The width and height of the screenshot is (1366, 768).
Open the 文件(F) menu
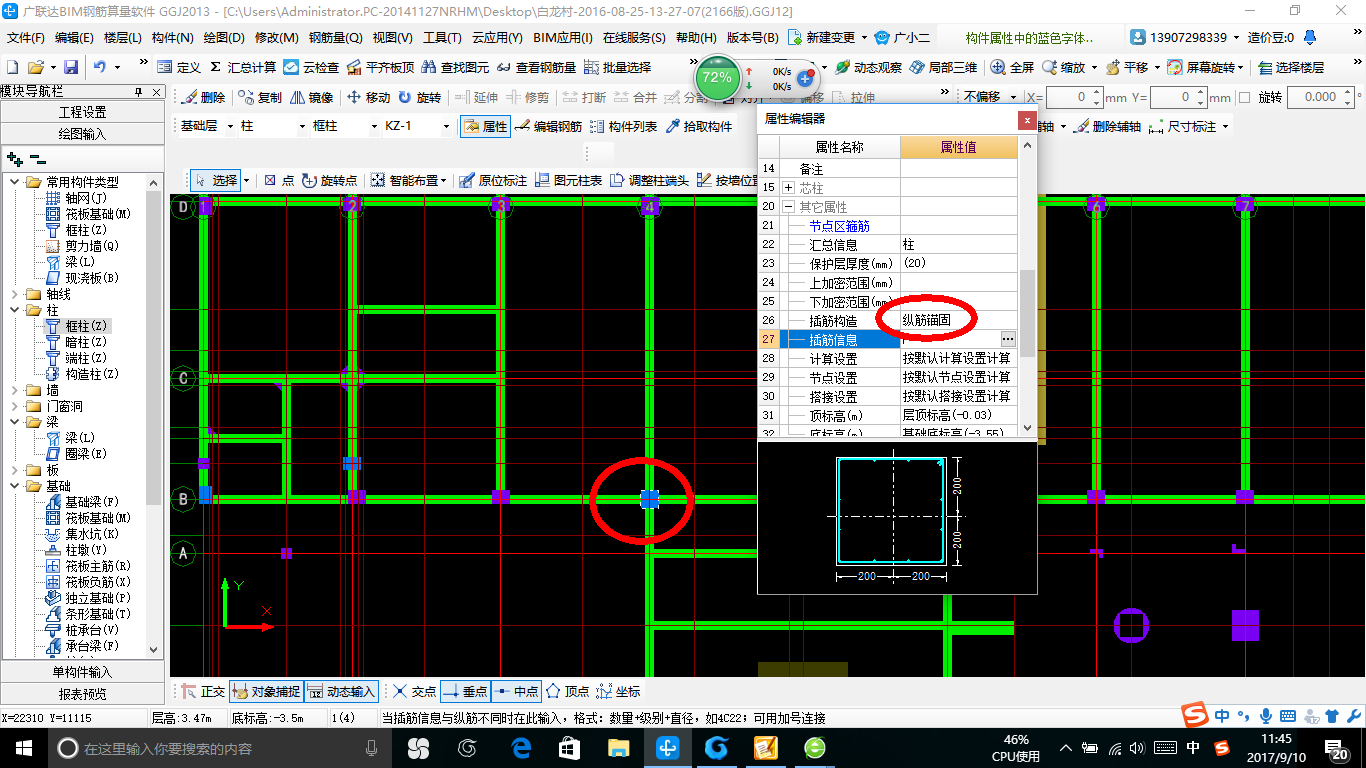[x=26, y=38]
